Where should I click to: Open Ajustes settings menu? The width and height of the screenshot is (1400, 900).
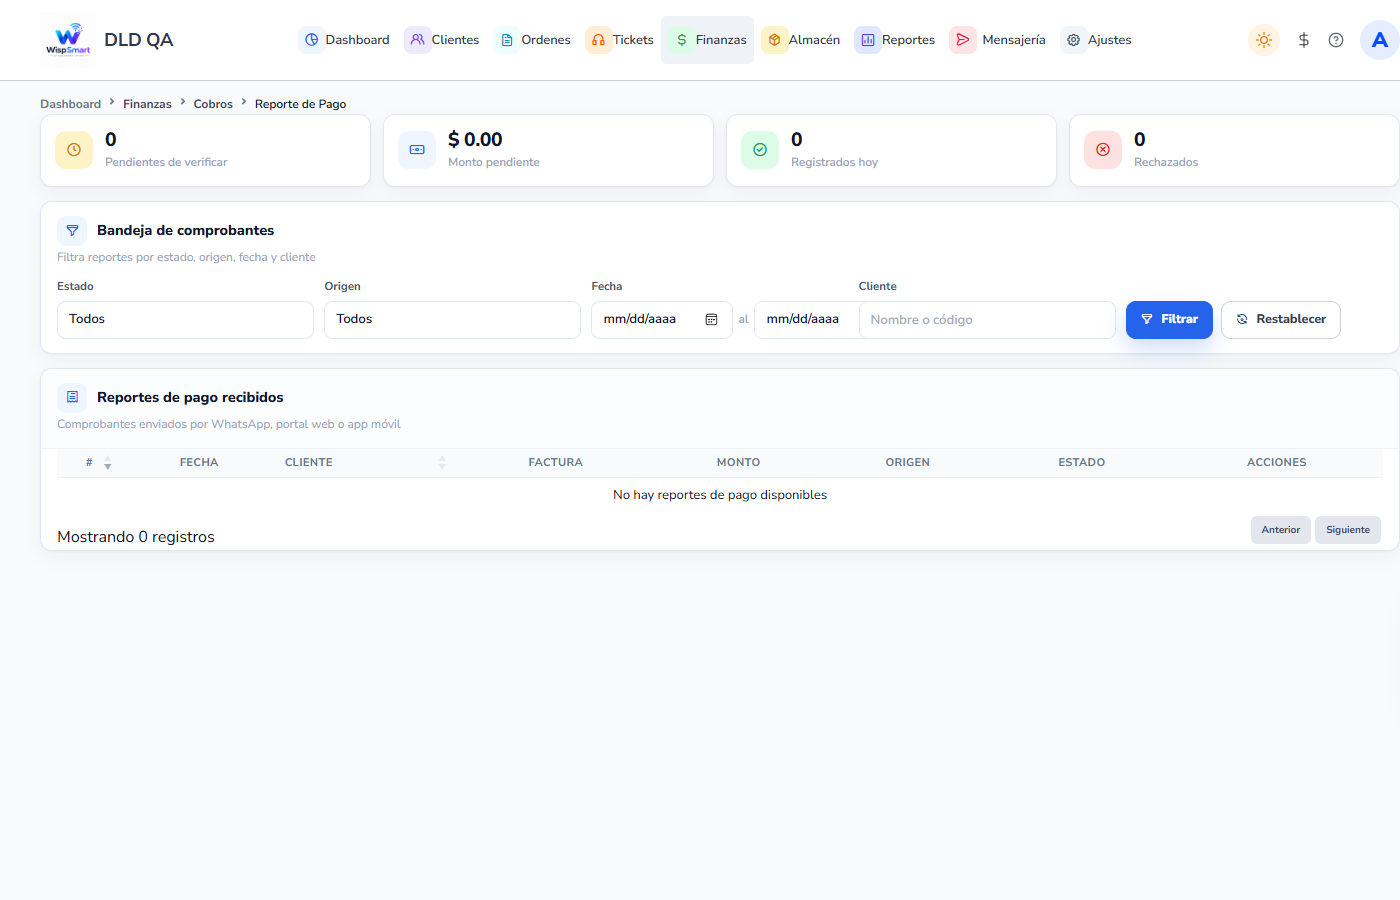coord(1097,40)
